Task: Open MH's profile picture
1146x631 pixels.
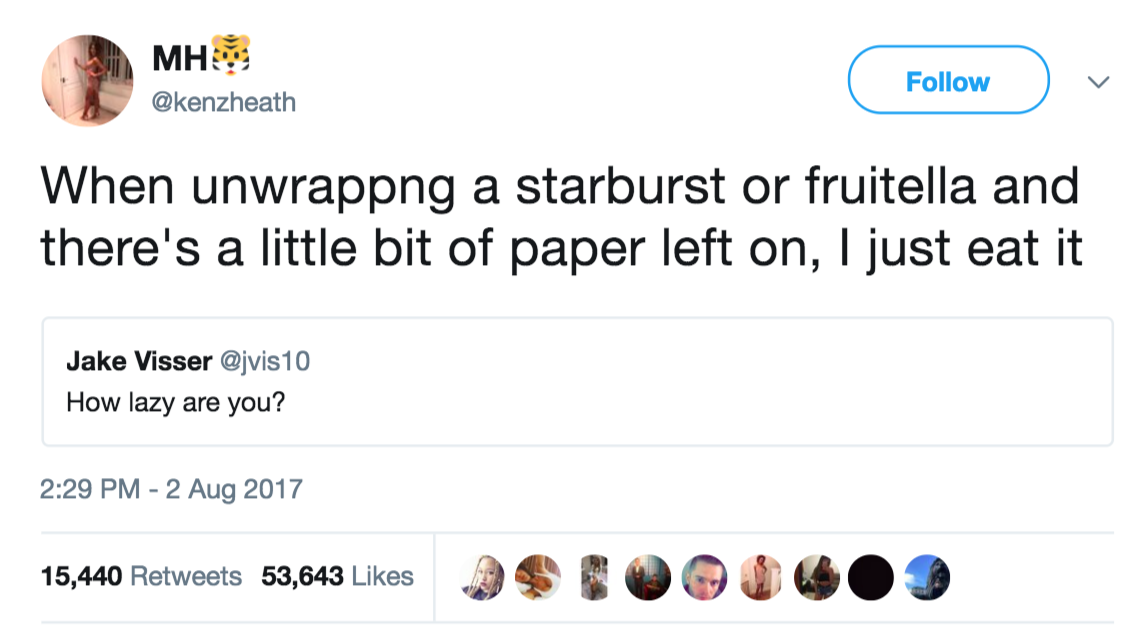Action: [87, 81]
